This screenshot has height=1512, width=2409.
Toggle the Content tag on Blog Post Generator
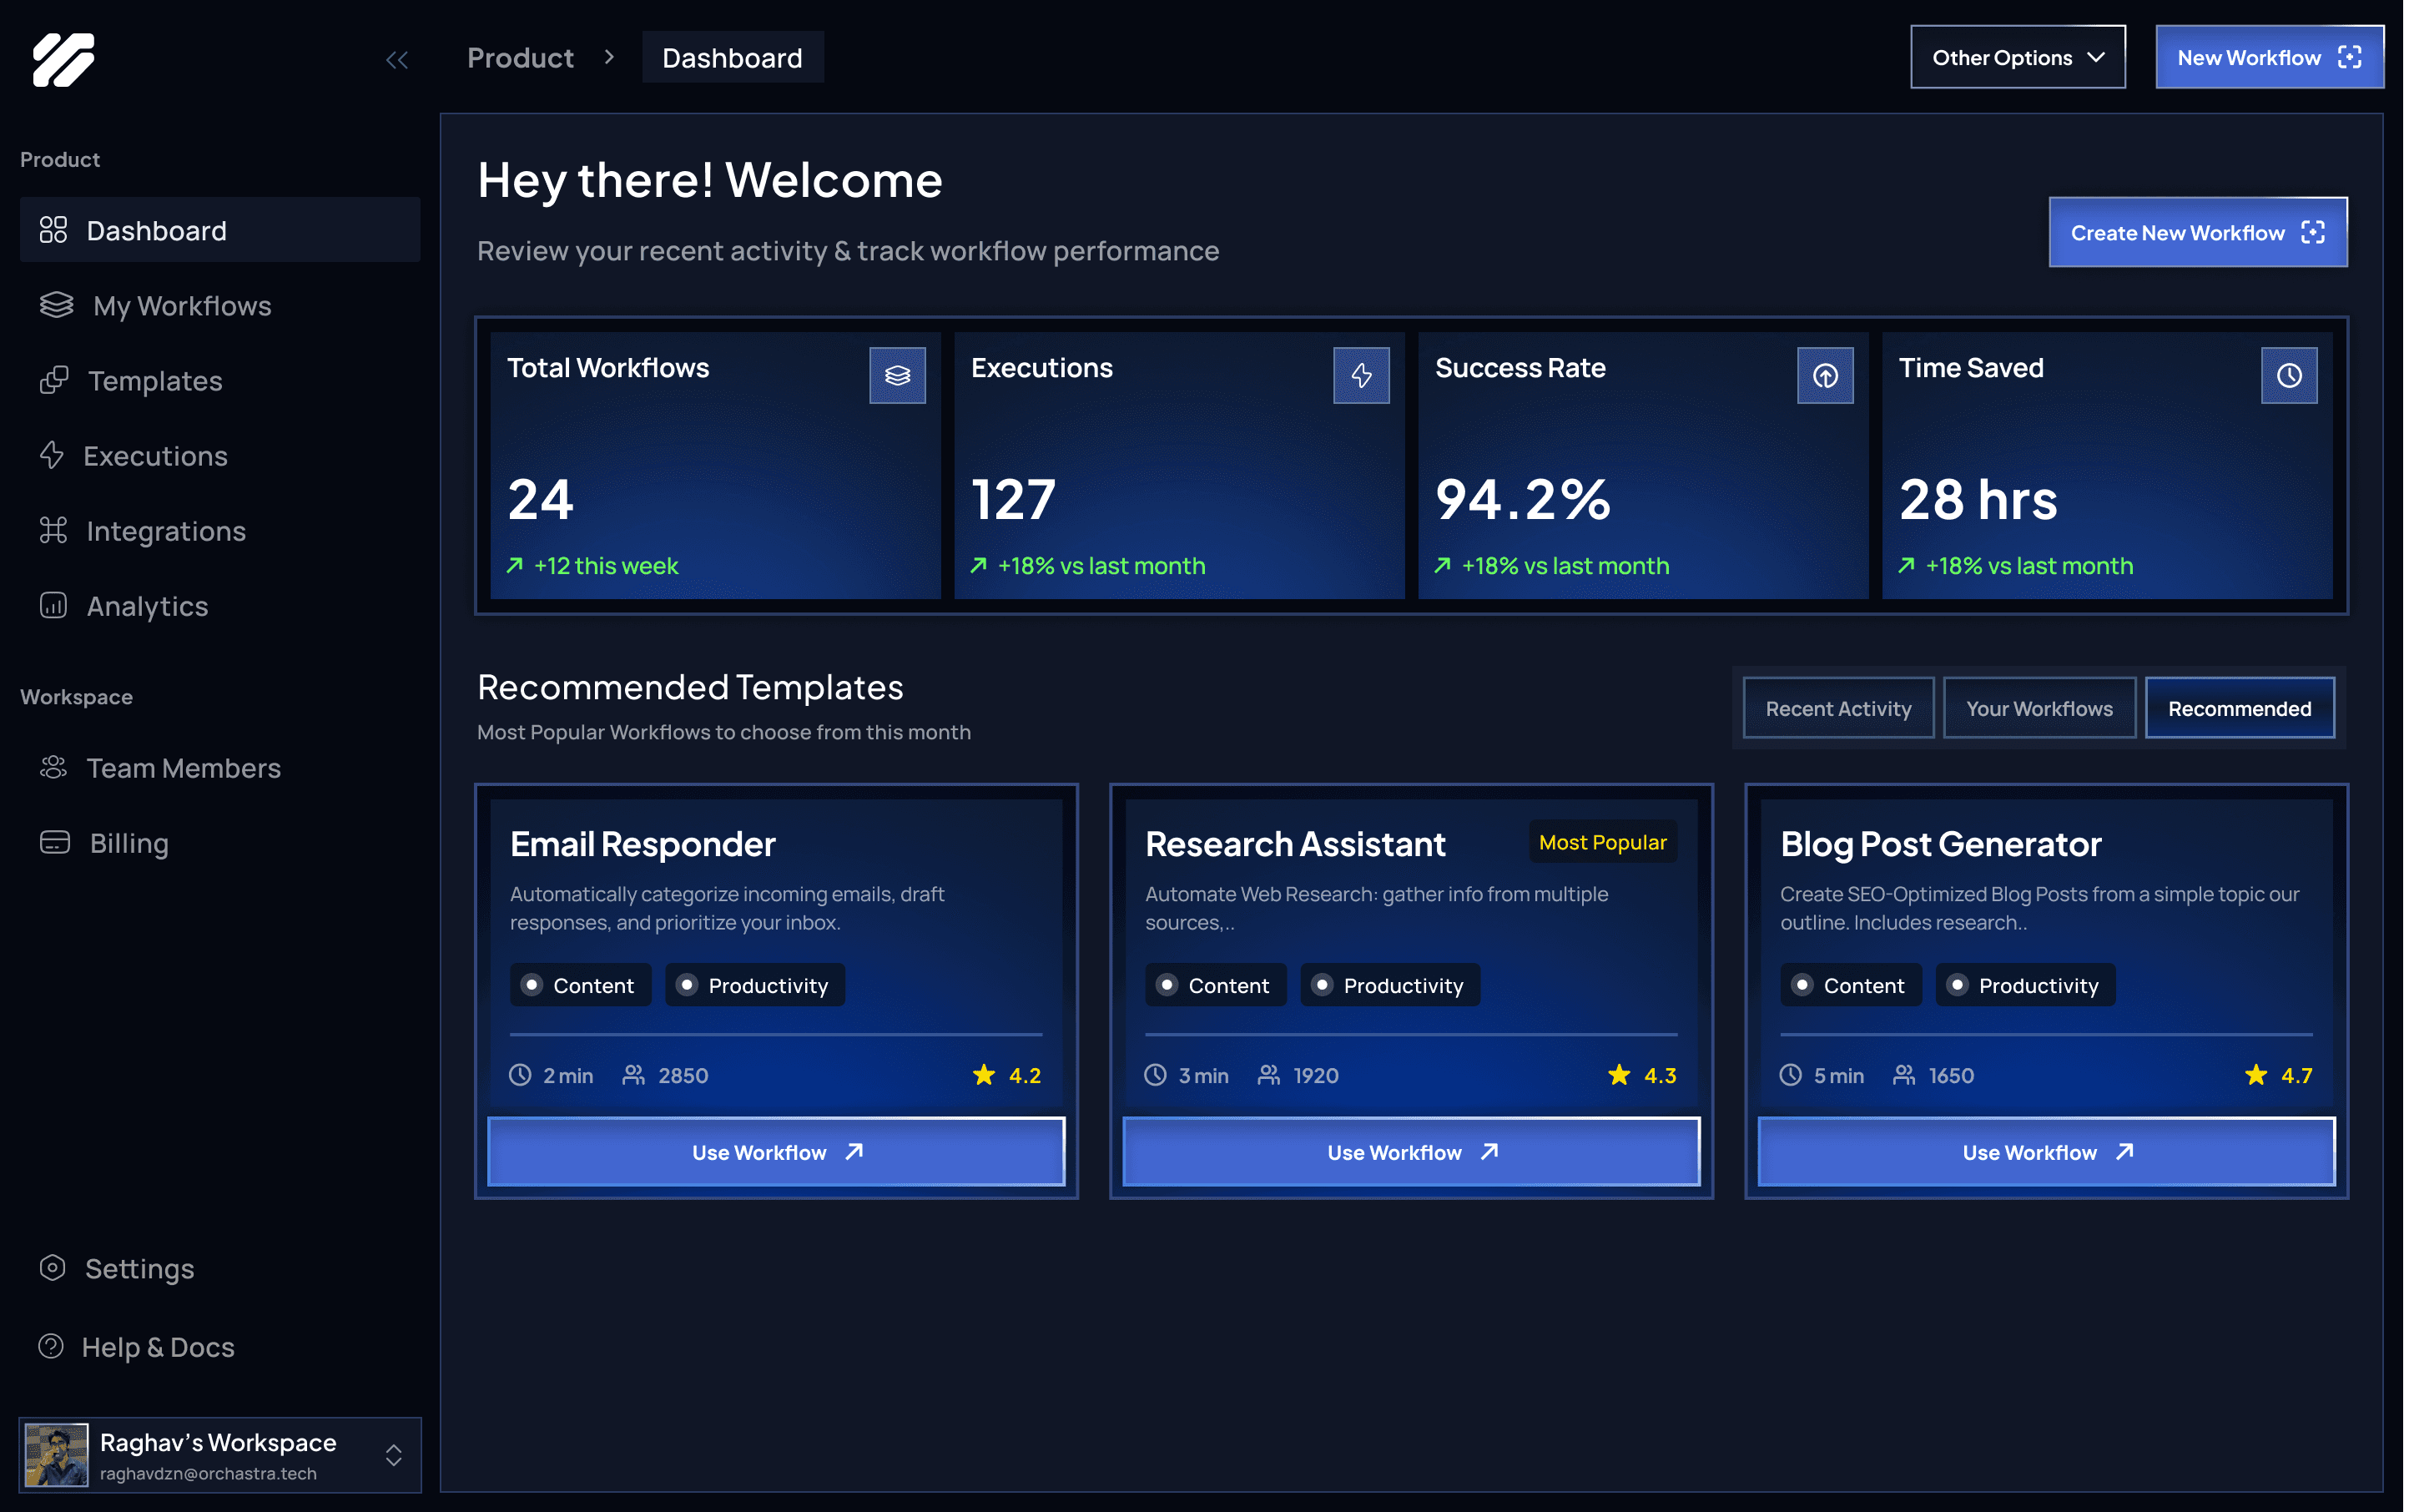coord(1850,985)
